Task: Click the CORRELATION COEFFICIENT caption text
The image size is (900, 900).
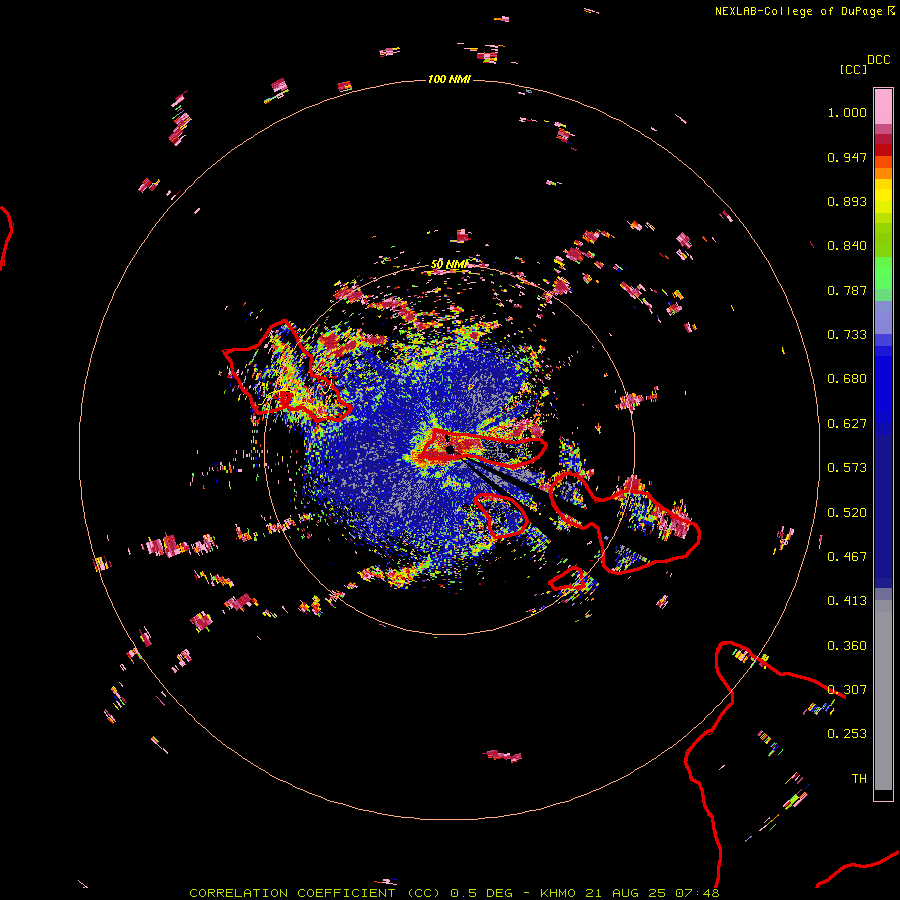Action: pyautogui.click(x=292, y=893)
